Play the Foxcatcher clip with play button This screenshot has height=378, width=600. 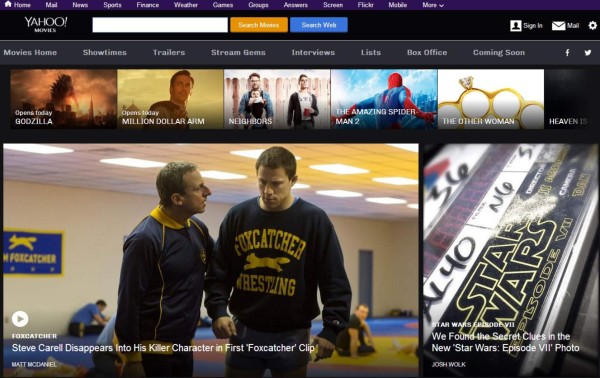(x=20, y=318)
